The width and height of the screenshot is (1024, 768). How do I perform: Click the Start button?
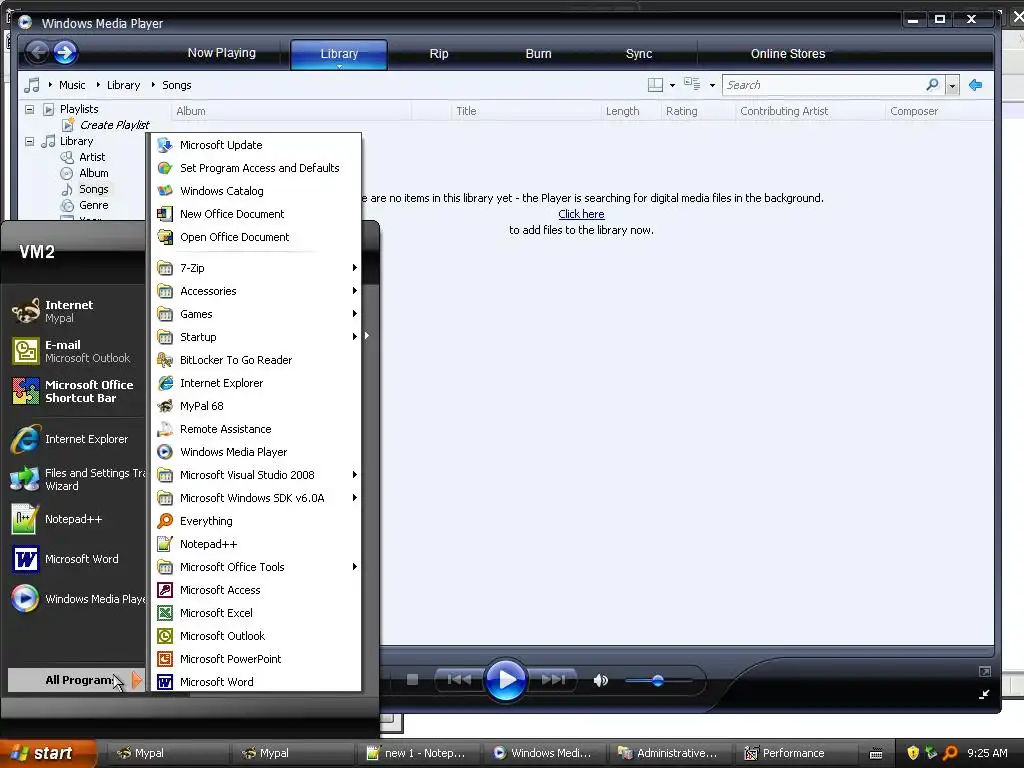coord(46,753)
